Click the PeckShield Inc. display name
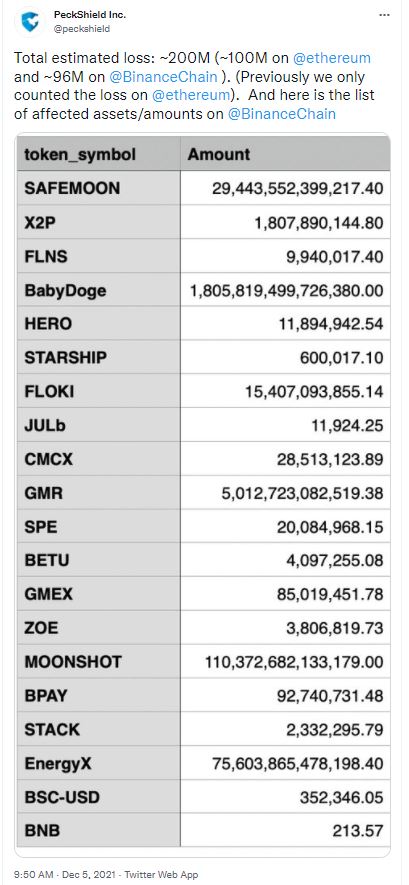Viewport: 409px width, 885px height. click(x=90, y=15)
